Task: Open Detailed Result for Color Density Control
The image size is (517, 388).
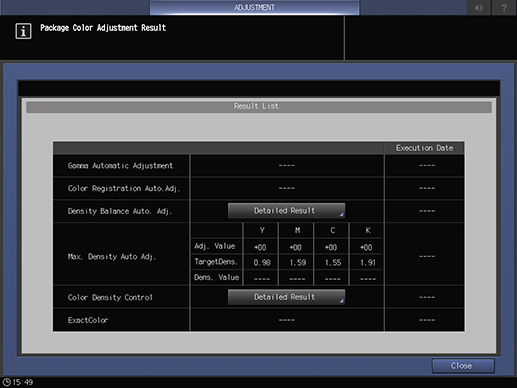Action: [x=286, y=297]
